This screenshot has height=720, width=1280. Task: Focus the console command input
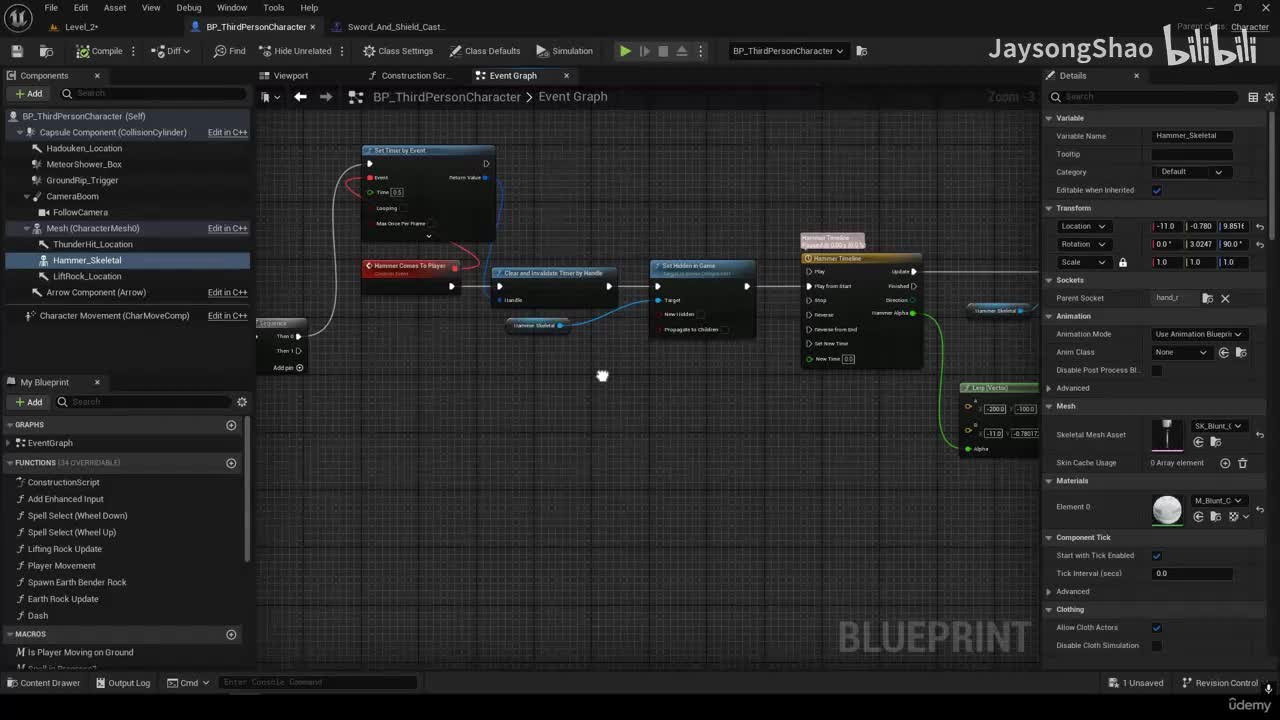pos(317,683)
